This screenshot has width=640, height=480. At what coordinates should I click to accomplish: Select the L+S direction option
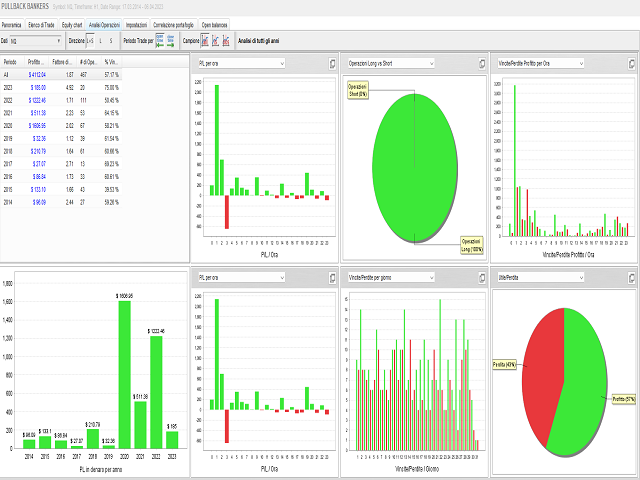point(89,41)
